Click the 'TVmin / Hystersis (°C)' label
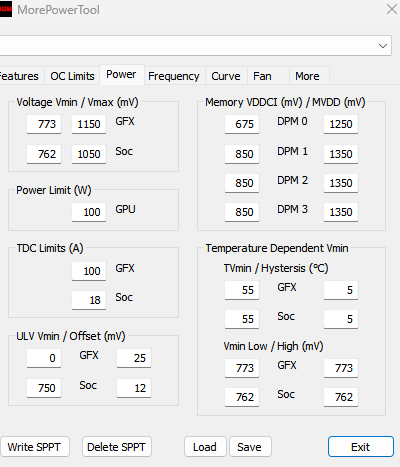This screenshot has height=467, width=400. [276, 268]
